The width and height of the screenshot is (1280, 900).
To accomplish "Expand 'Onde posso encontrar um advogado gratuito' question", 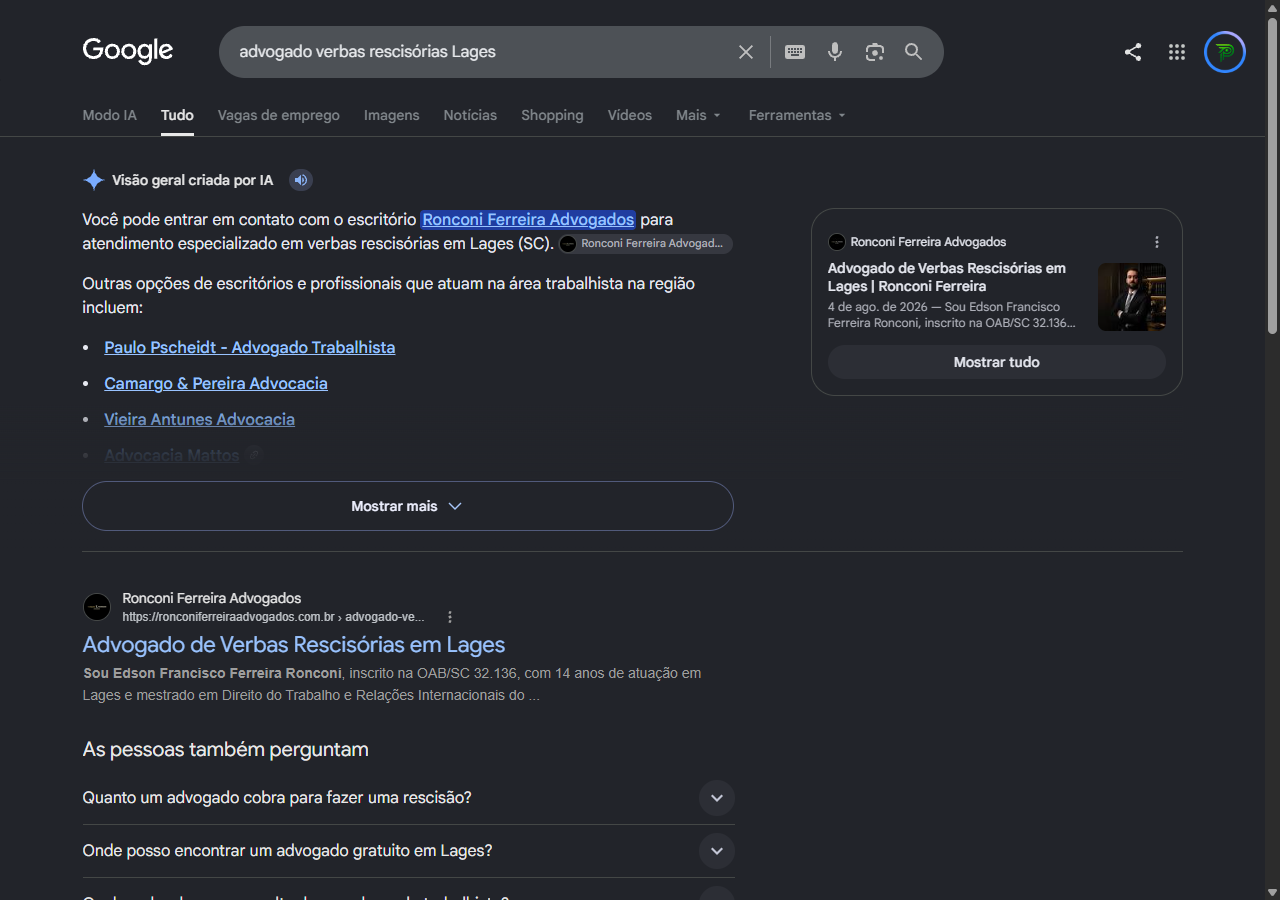I will 408,851.
